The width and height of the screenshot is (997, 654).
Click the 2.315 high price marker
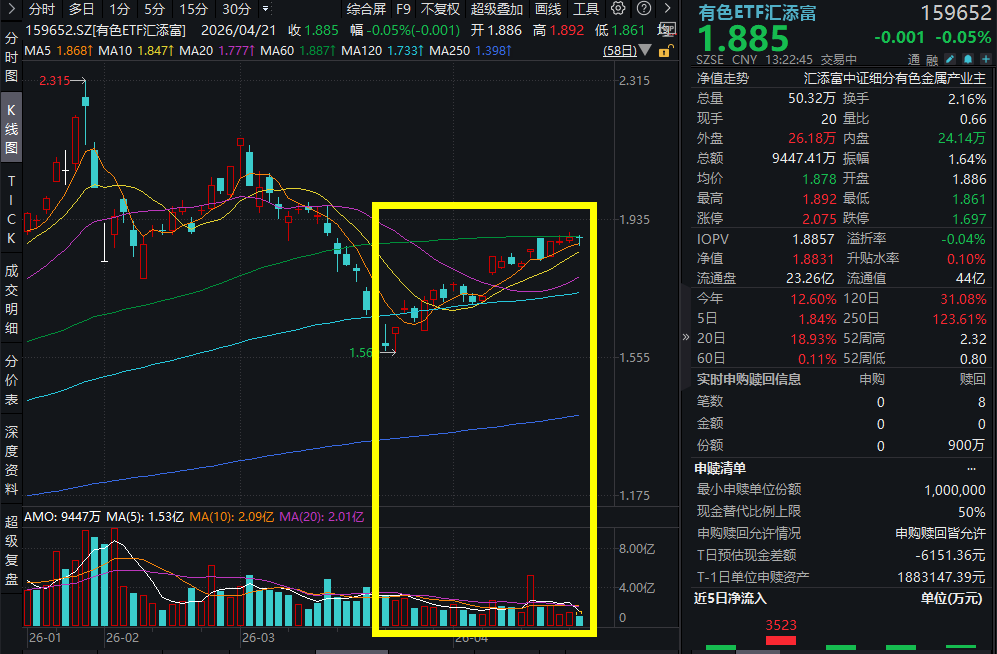54,81
